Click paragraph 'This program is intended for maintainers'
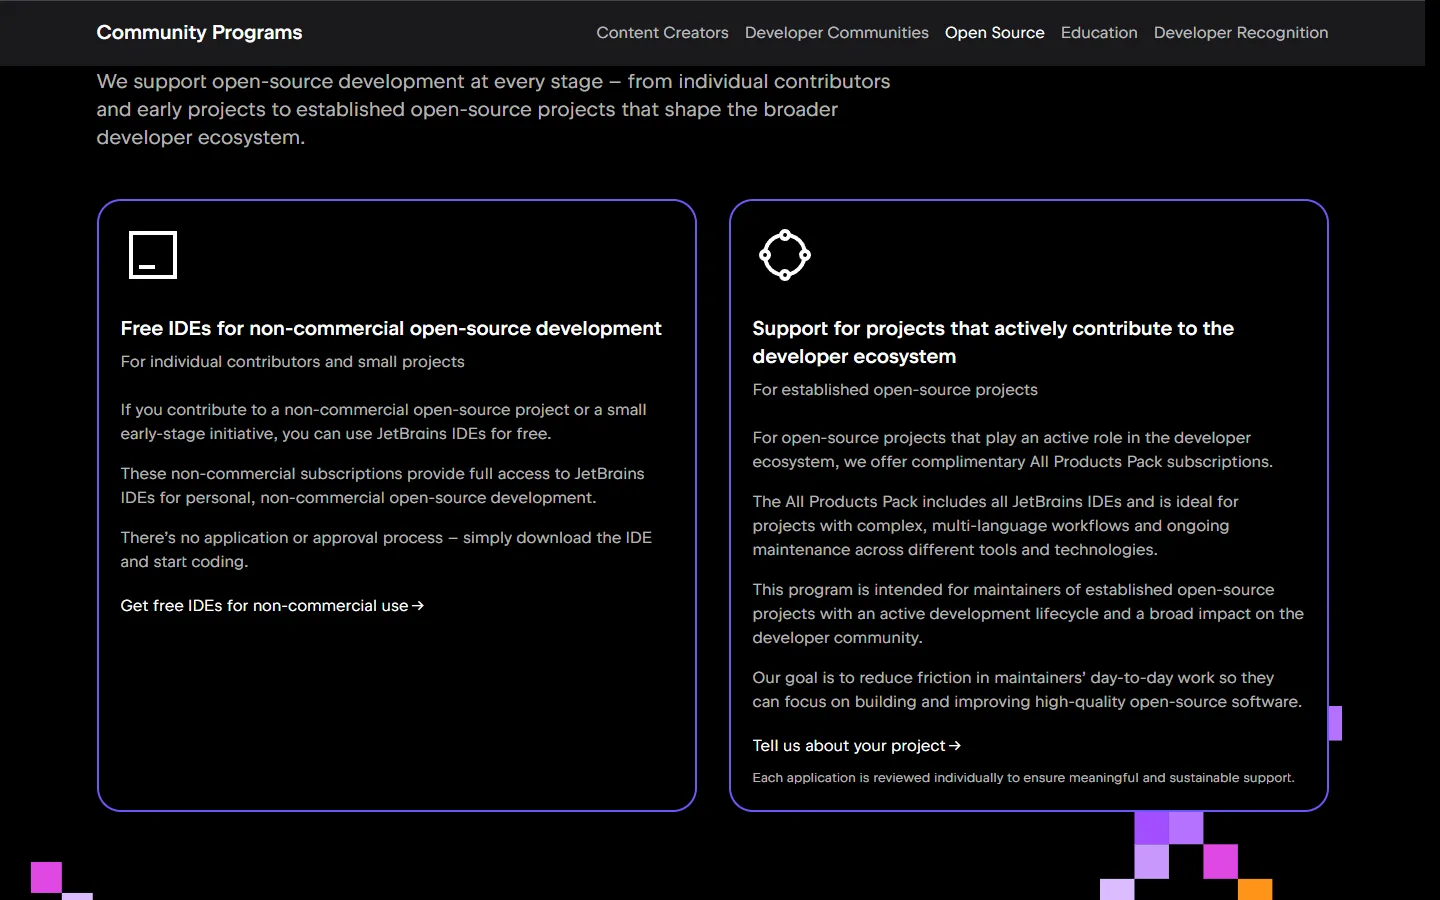The width and height of the screenshot is (1440, 900). coord(1028,613)
